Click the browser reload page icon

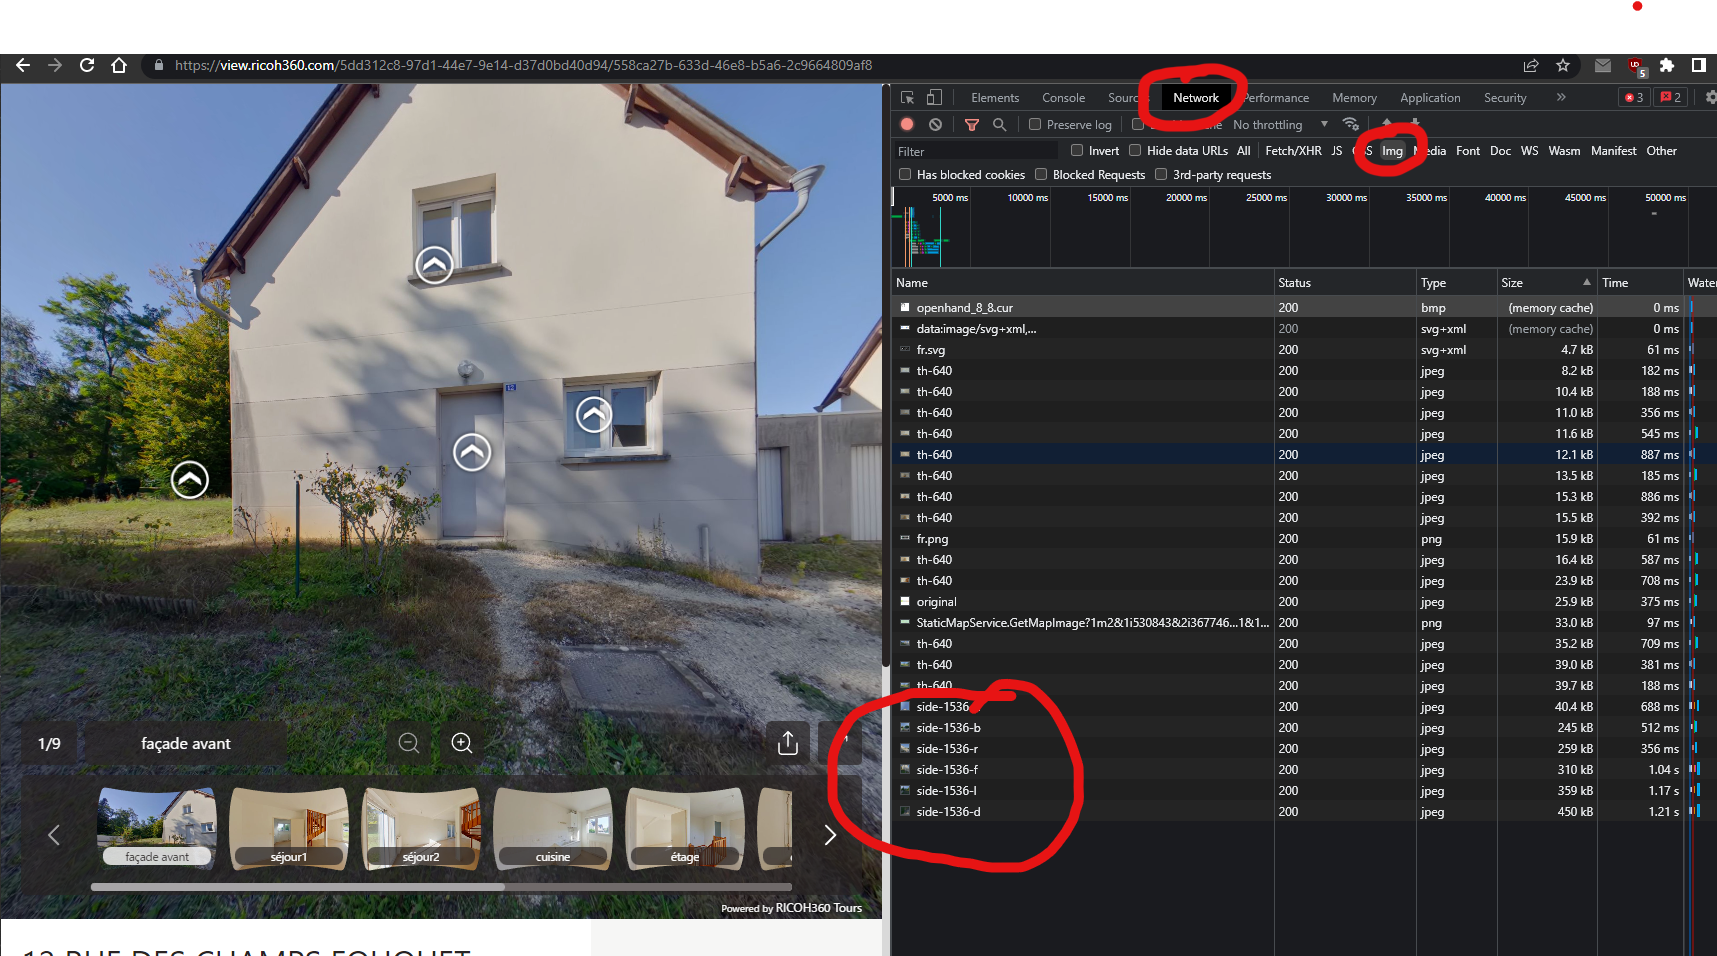point(87,65)
